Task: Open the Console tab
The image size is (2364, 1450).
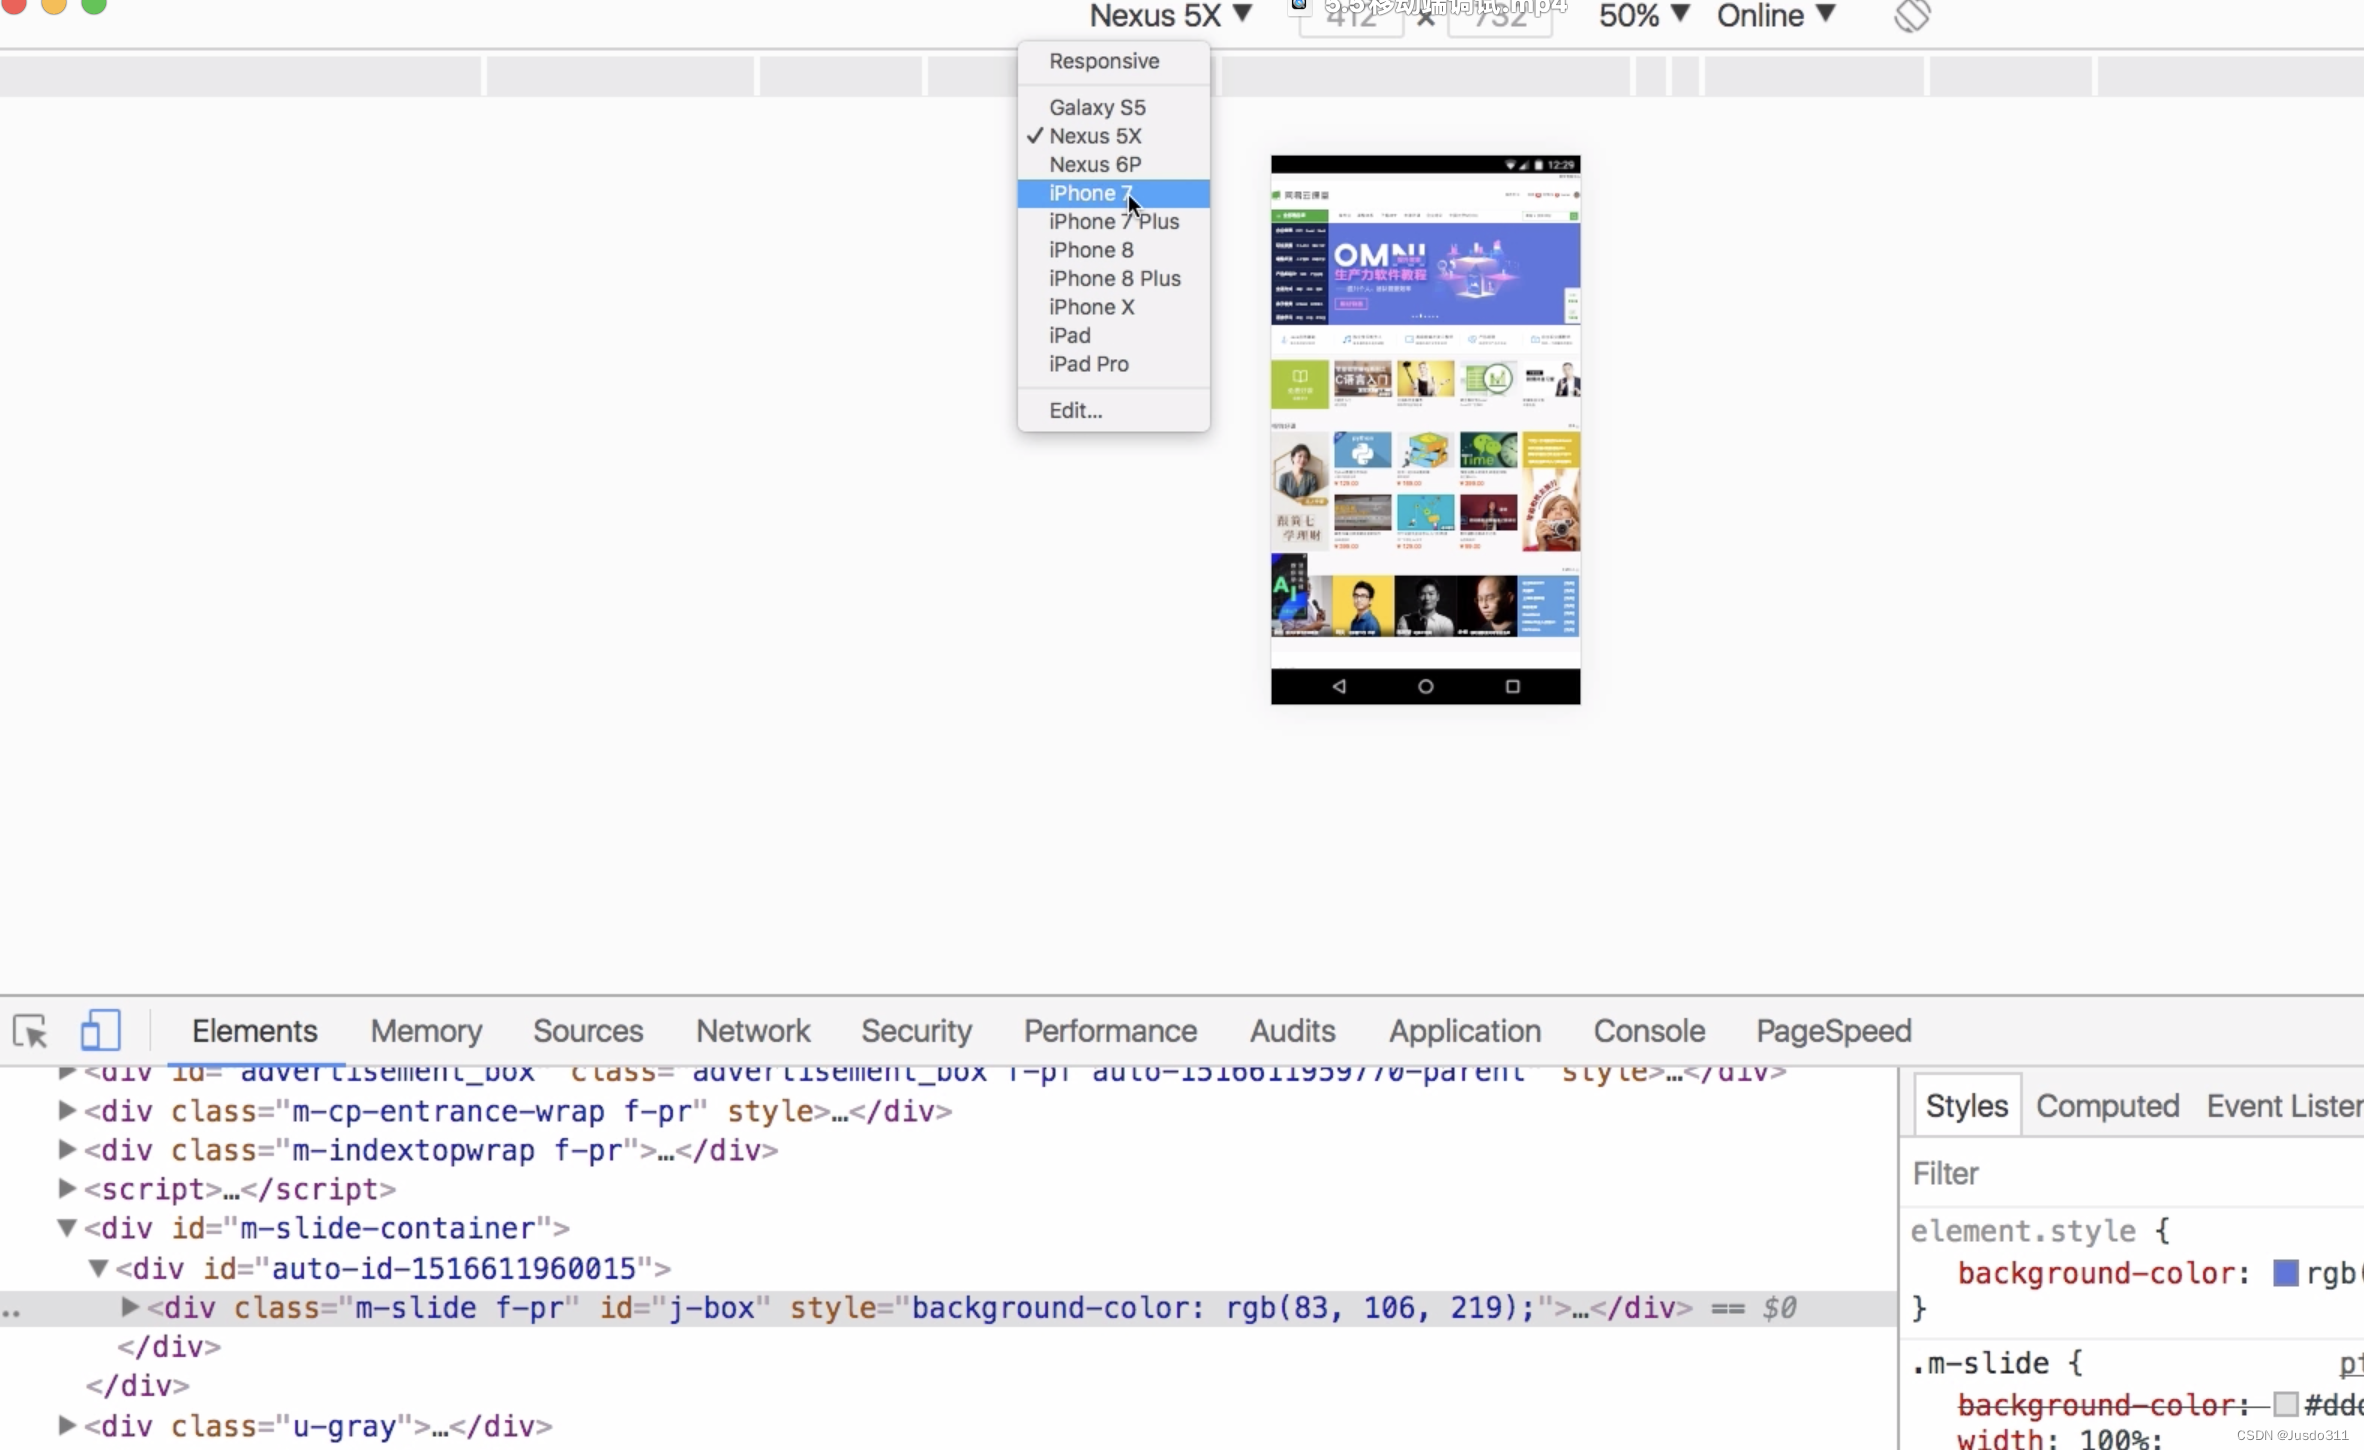Action: 1649,1031
